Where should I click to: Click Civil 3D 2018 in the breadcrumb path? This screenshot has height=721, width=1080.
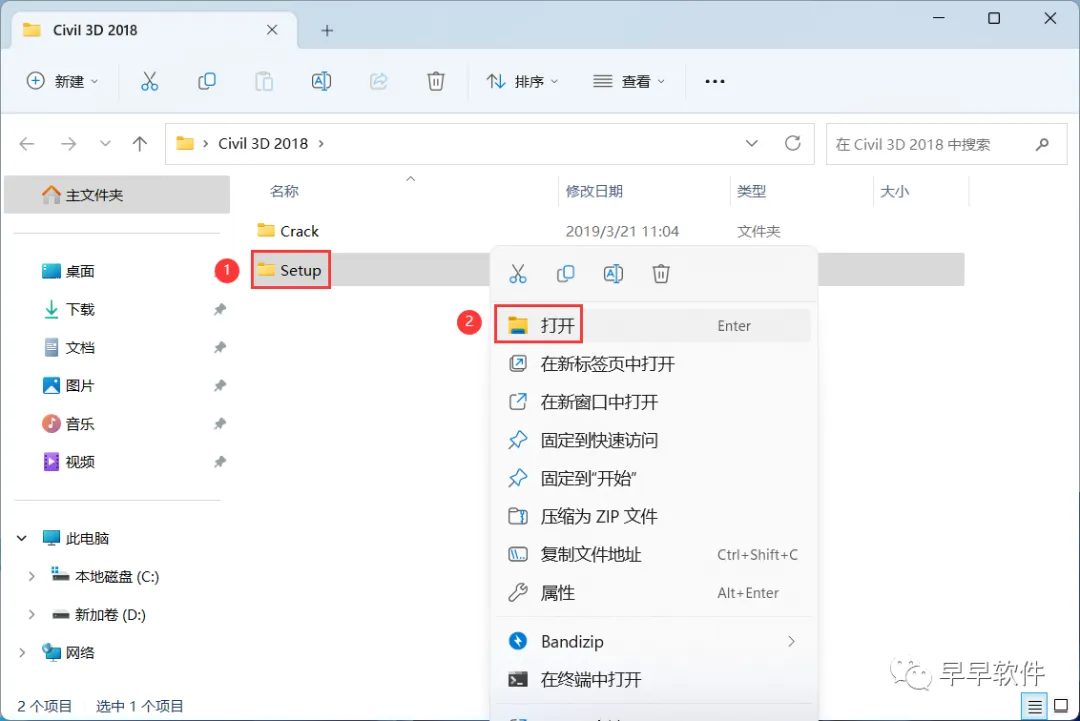[x=263, y=143]
